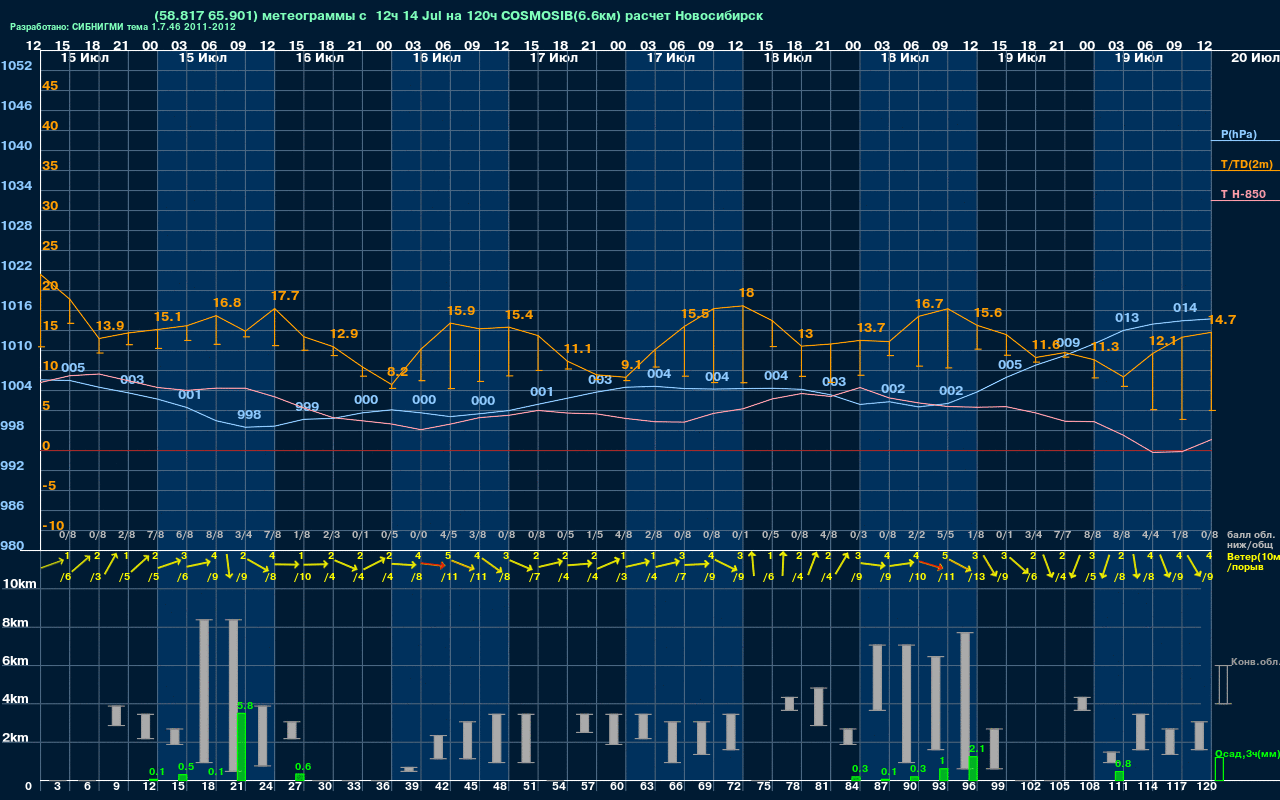Click the temperature value 9.1
This screenshot has height=800, width=1280.
point(631,365)
